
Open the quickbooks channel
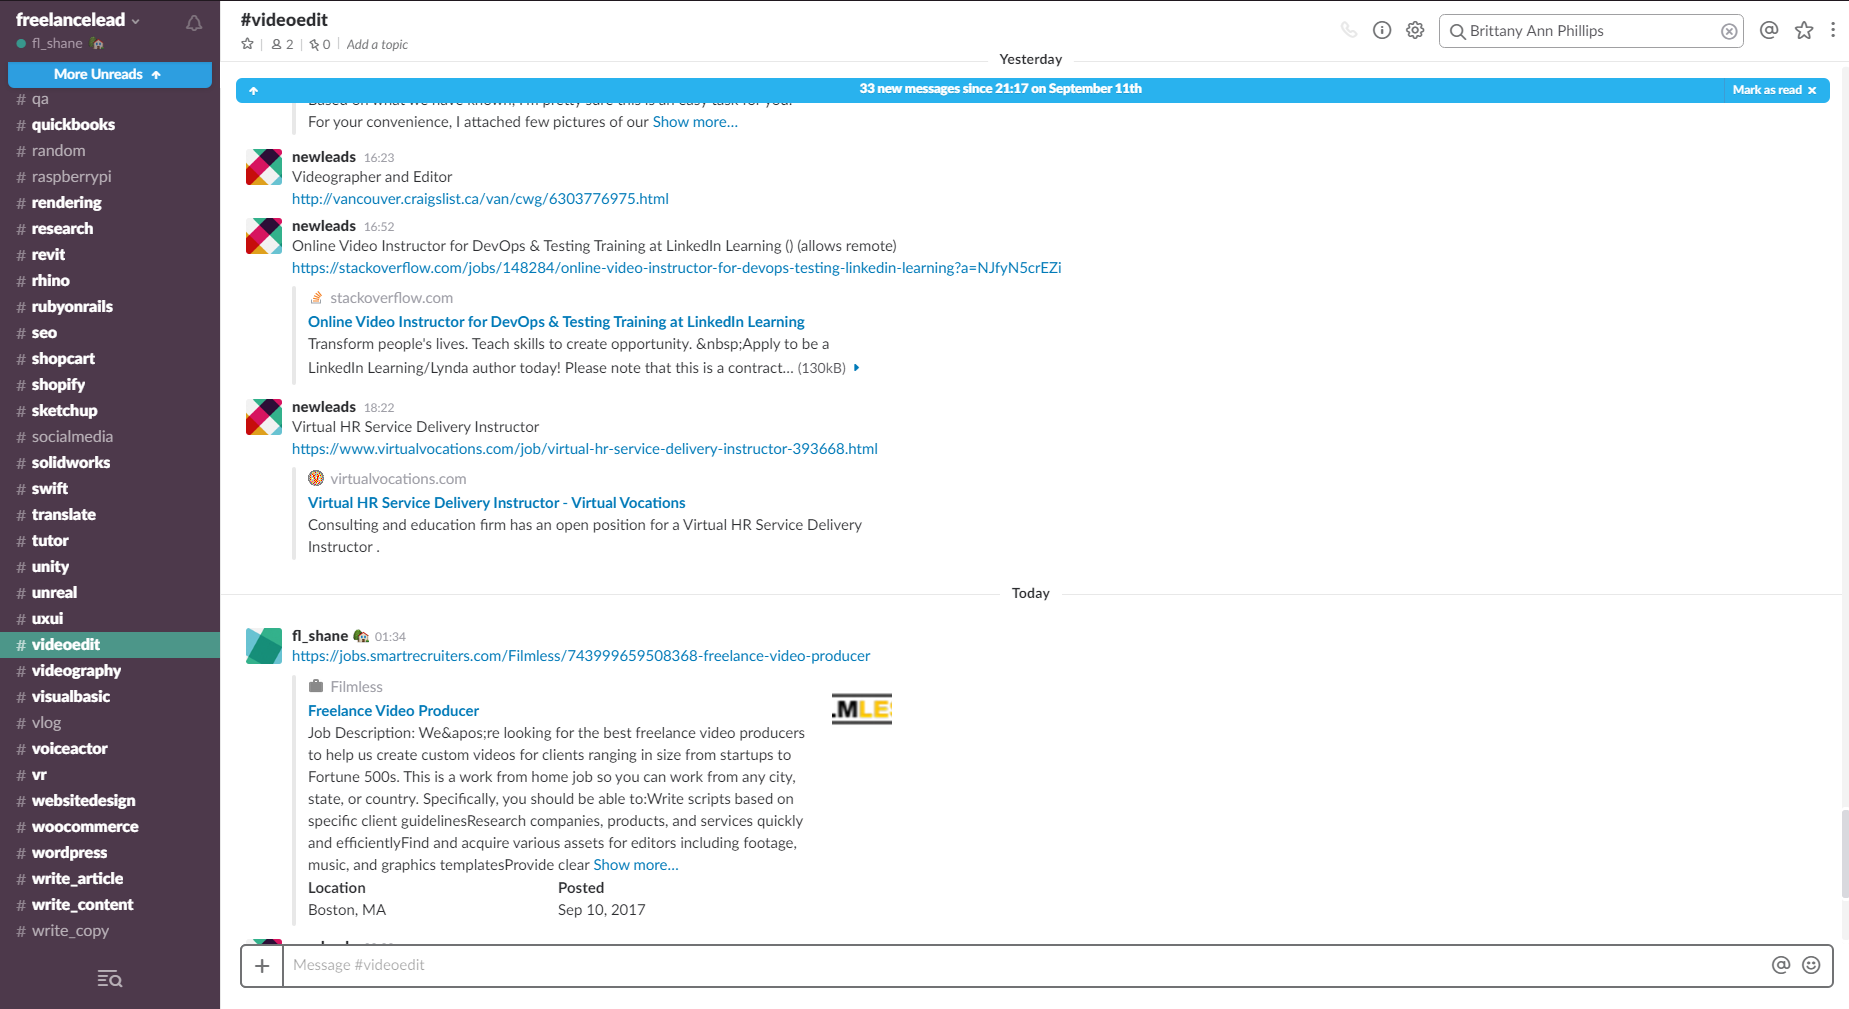(x=110, y=125)
